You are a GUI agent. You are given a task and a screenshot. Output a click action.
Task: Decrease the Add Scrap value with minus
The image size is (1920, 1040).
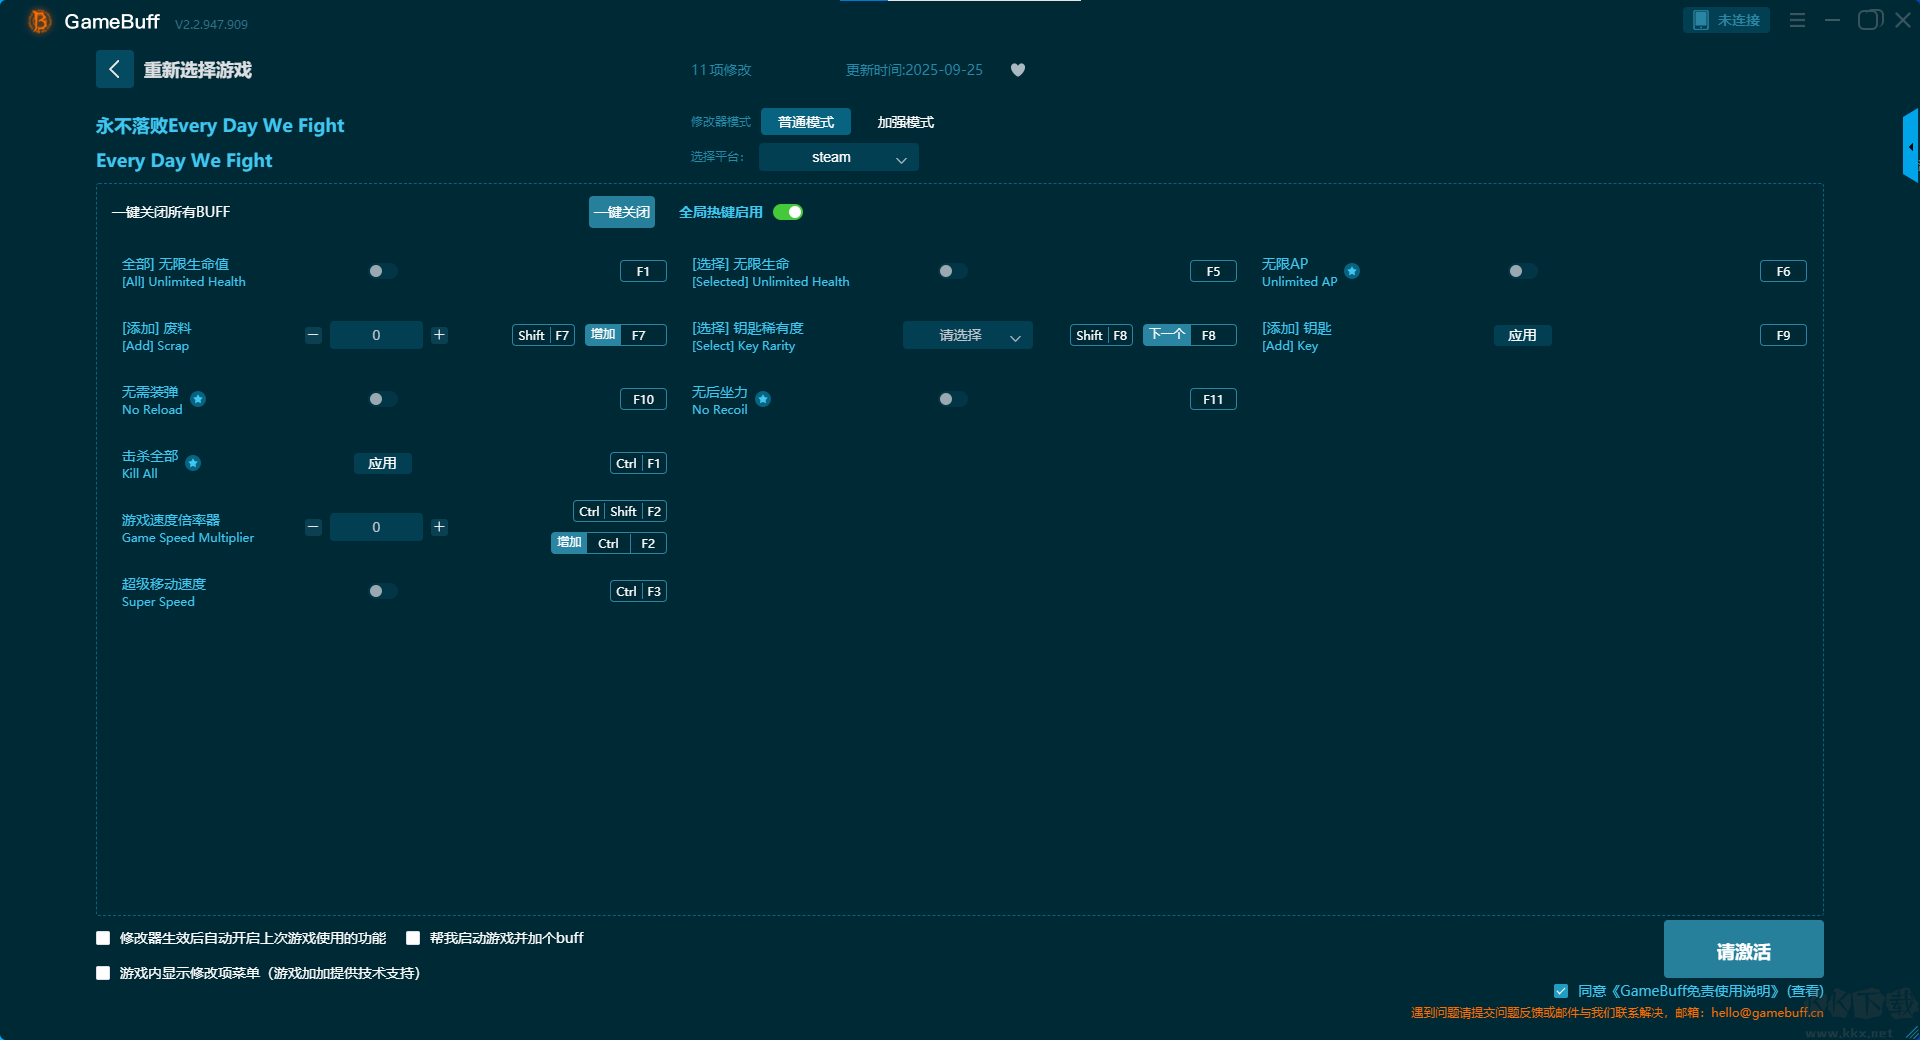[313, 335]
